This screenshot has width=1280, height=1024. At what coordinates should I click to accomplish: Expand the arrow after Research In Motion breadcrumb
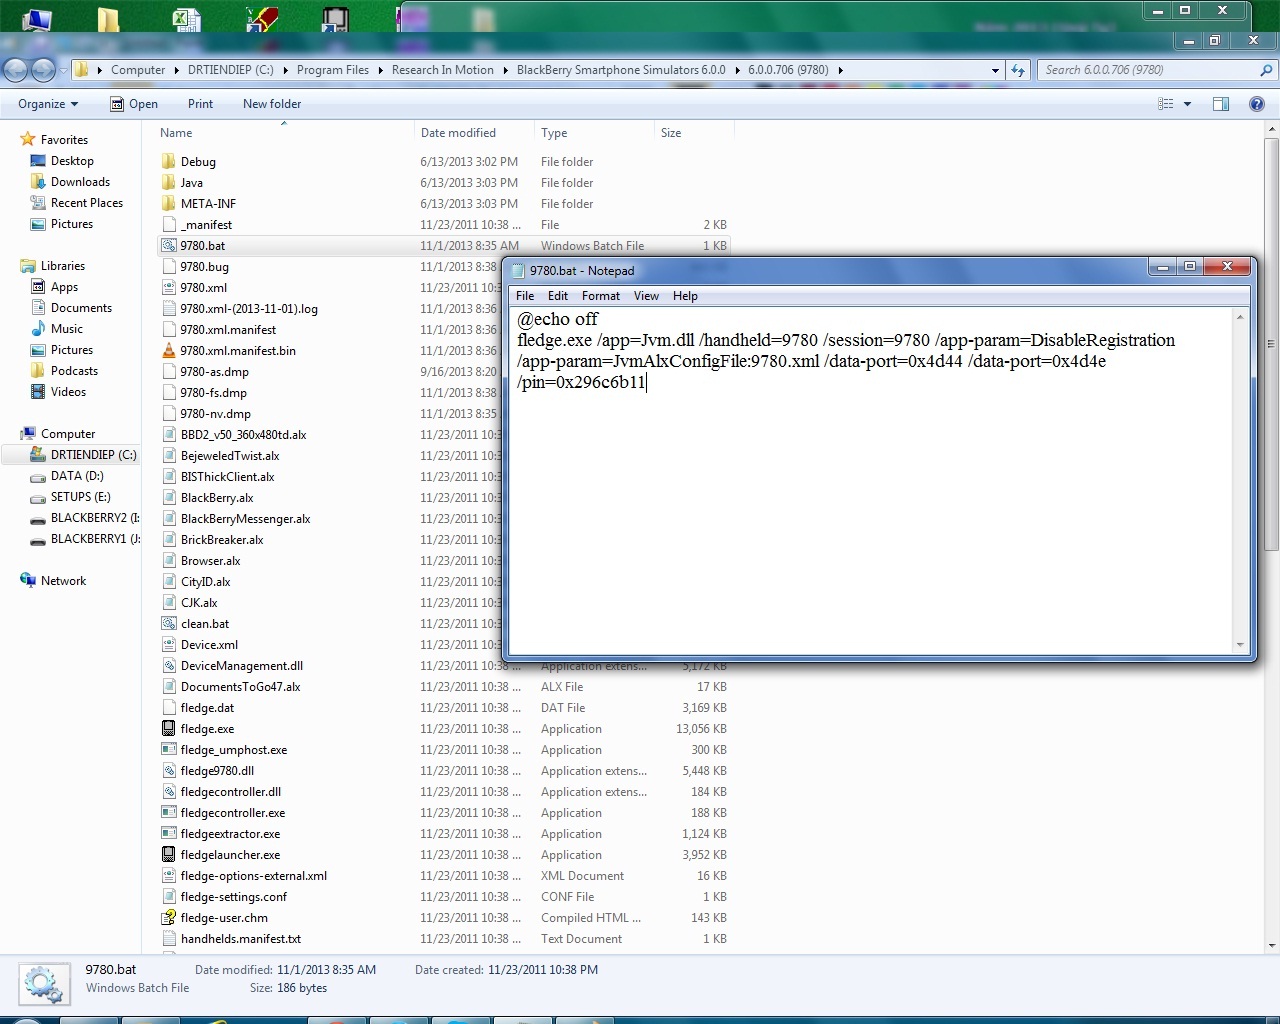click(506, 70)
